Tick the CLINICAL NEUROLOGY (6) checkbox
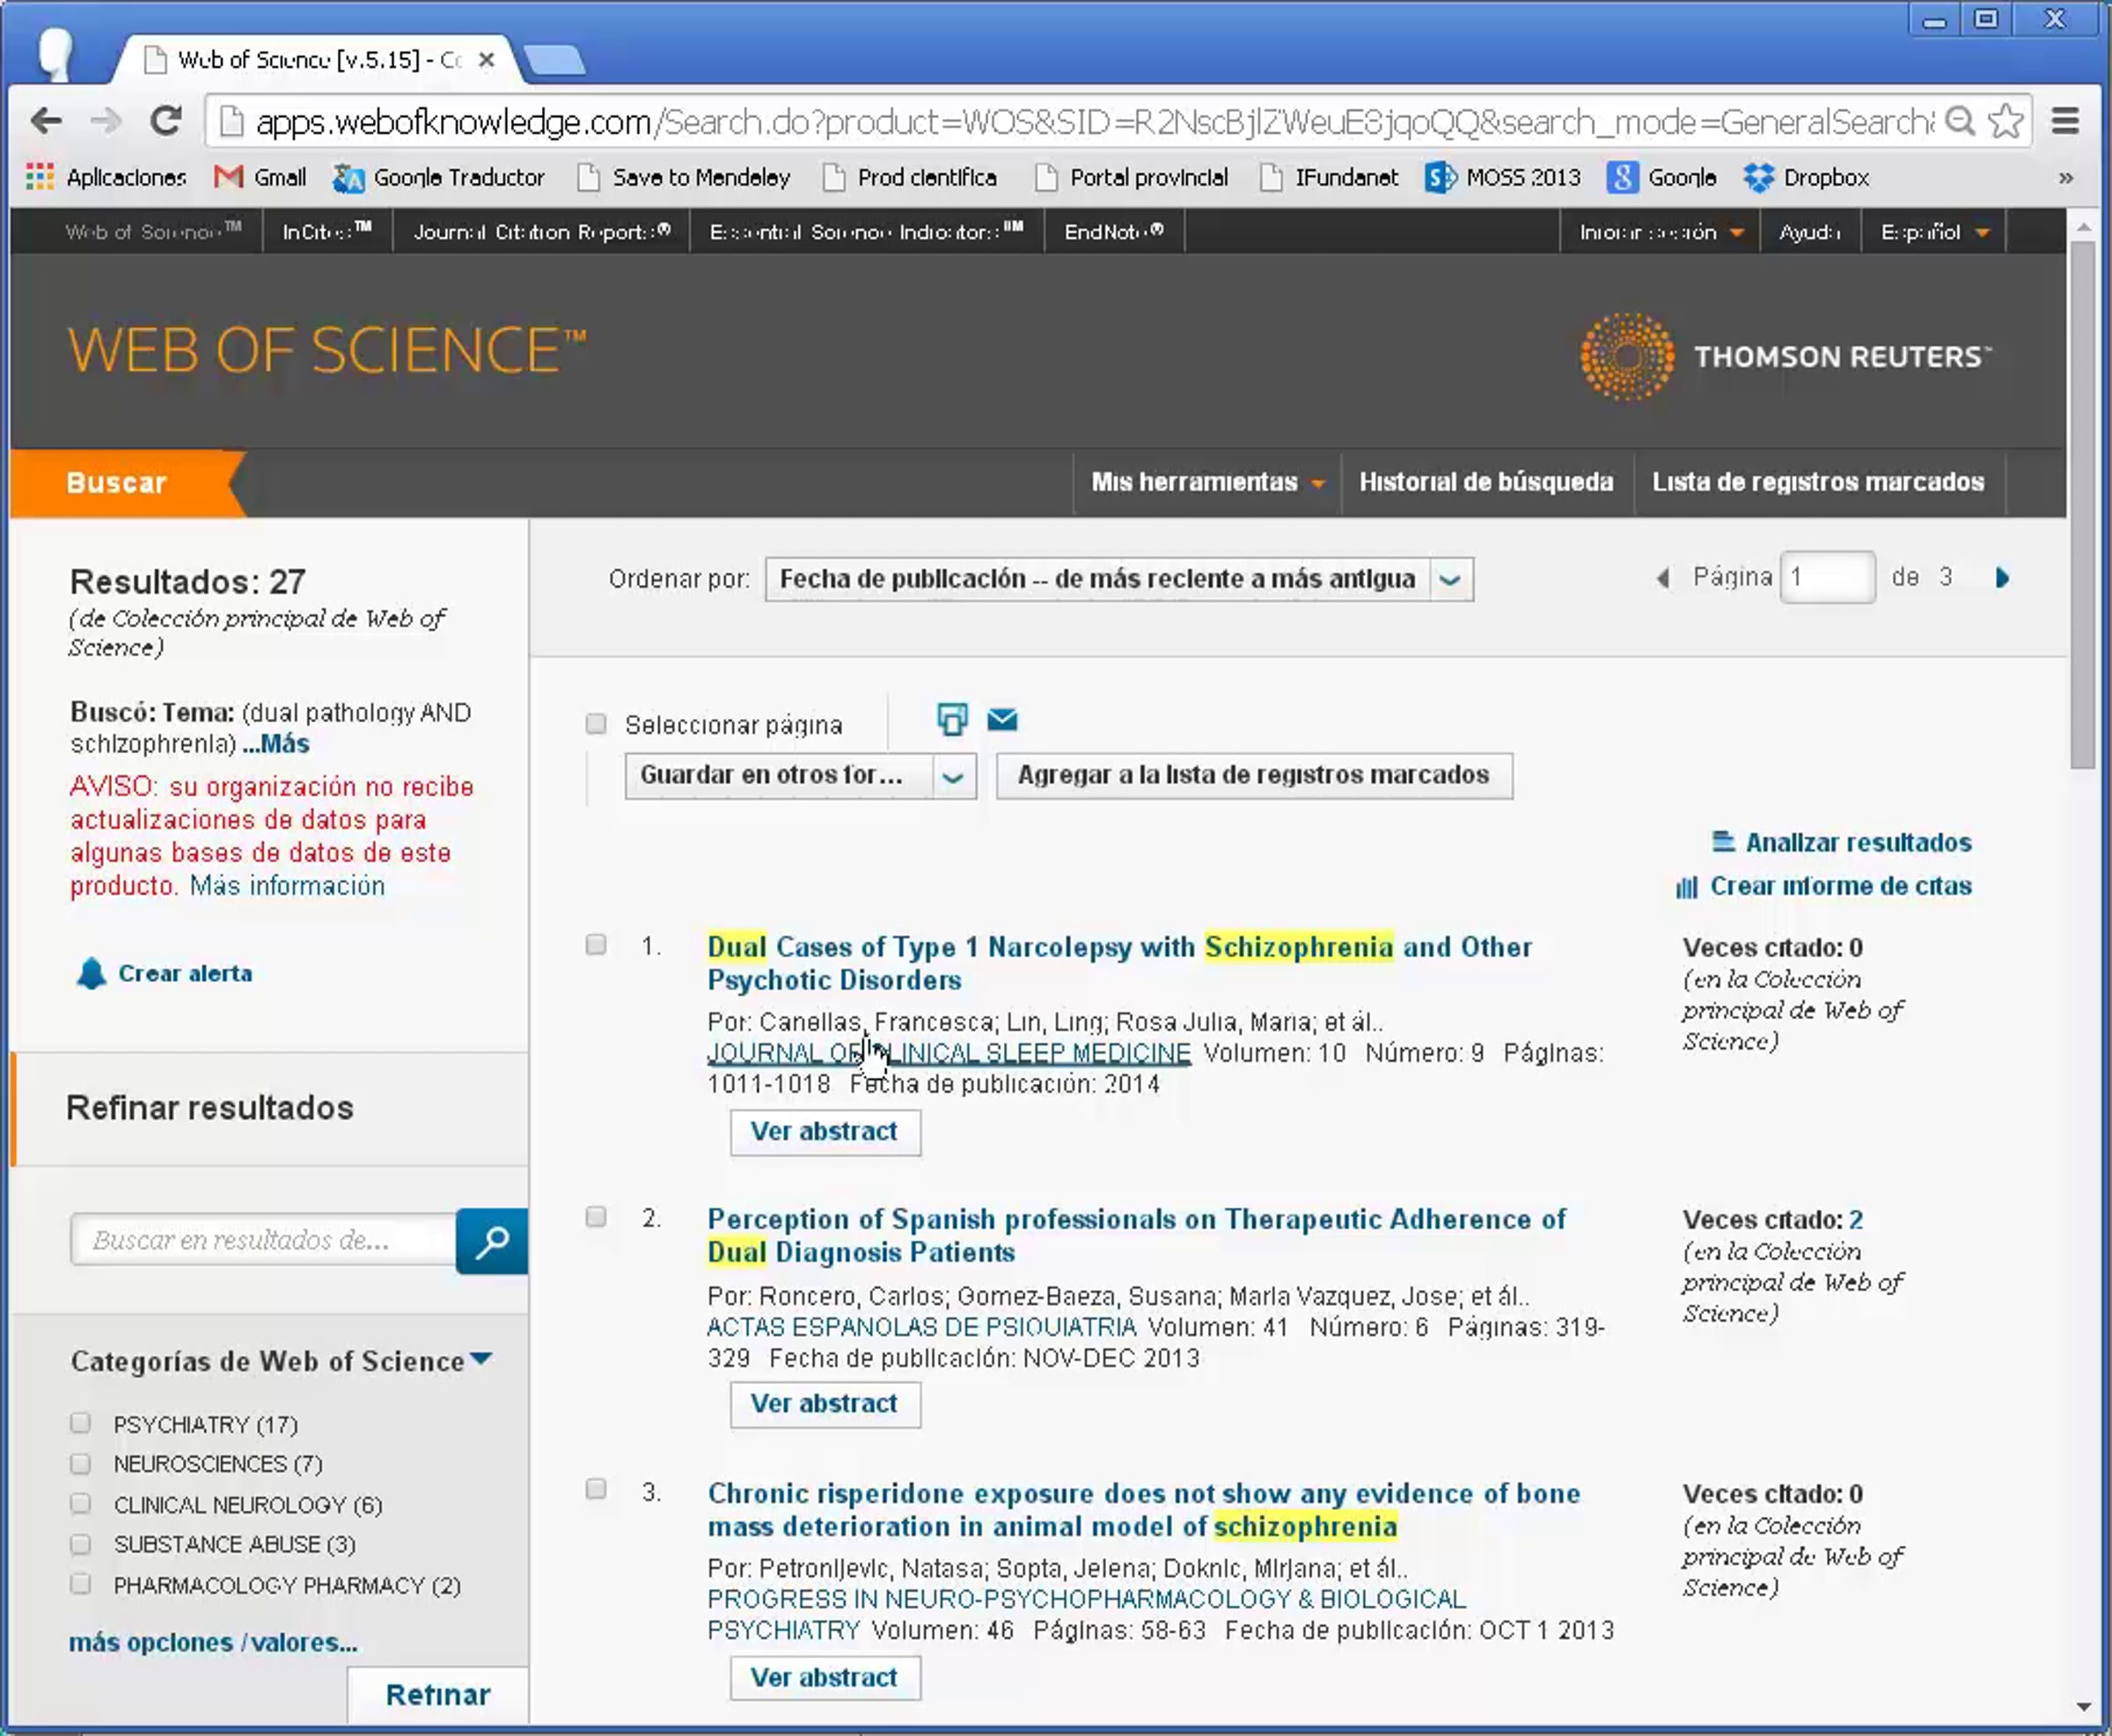 [x=81, y=1504]
